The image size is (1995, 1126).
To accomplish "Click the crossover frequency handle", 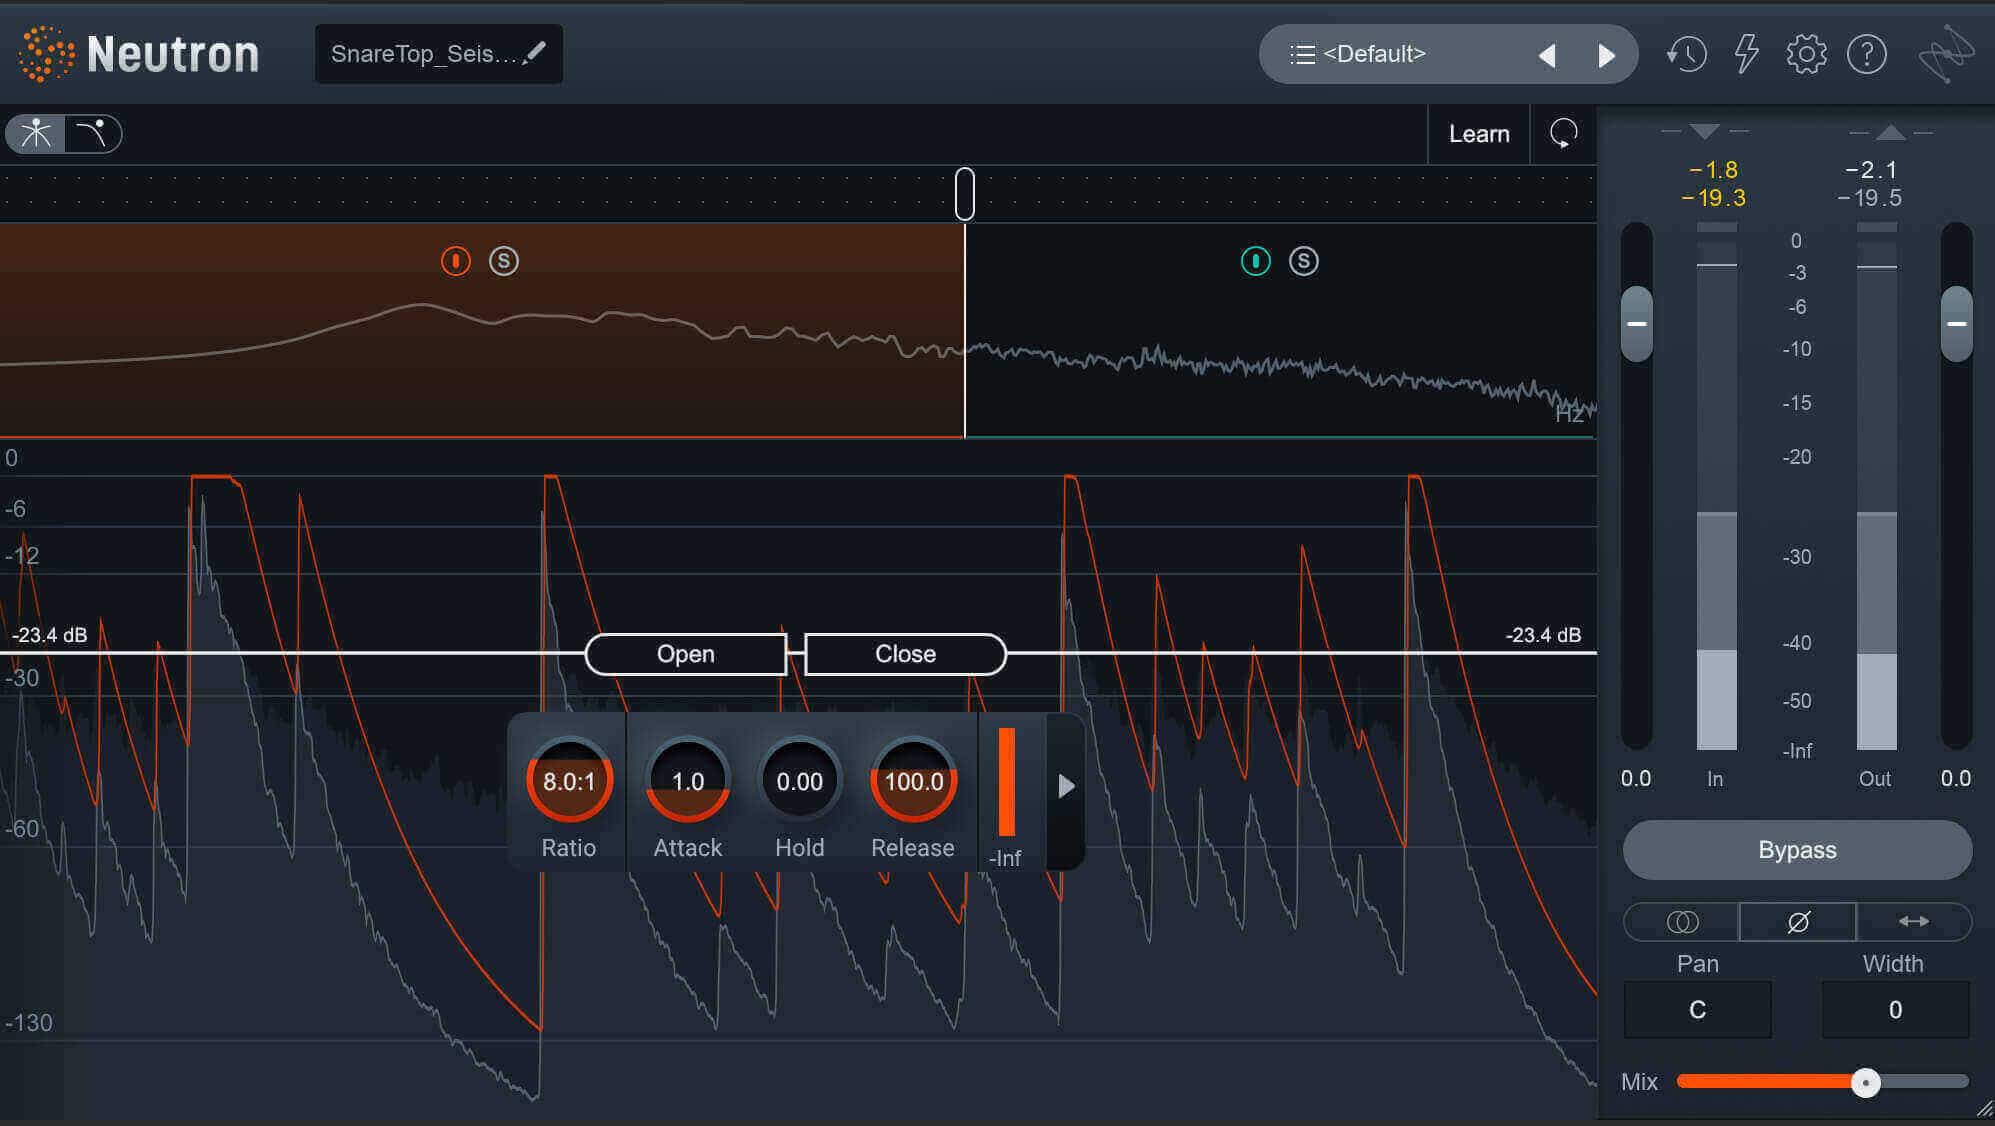I will (x=965, y=194).
